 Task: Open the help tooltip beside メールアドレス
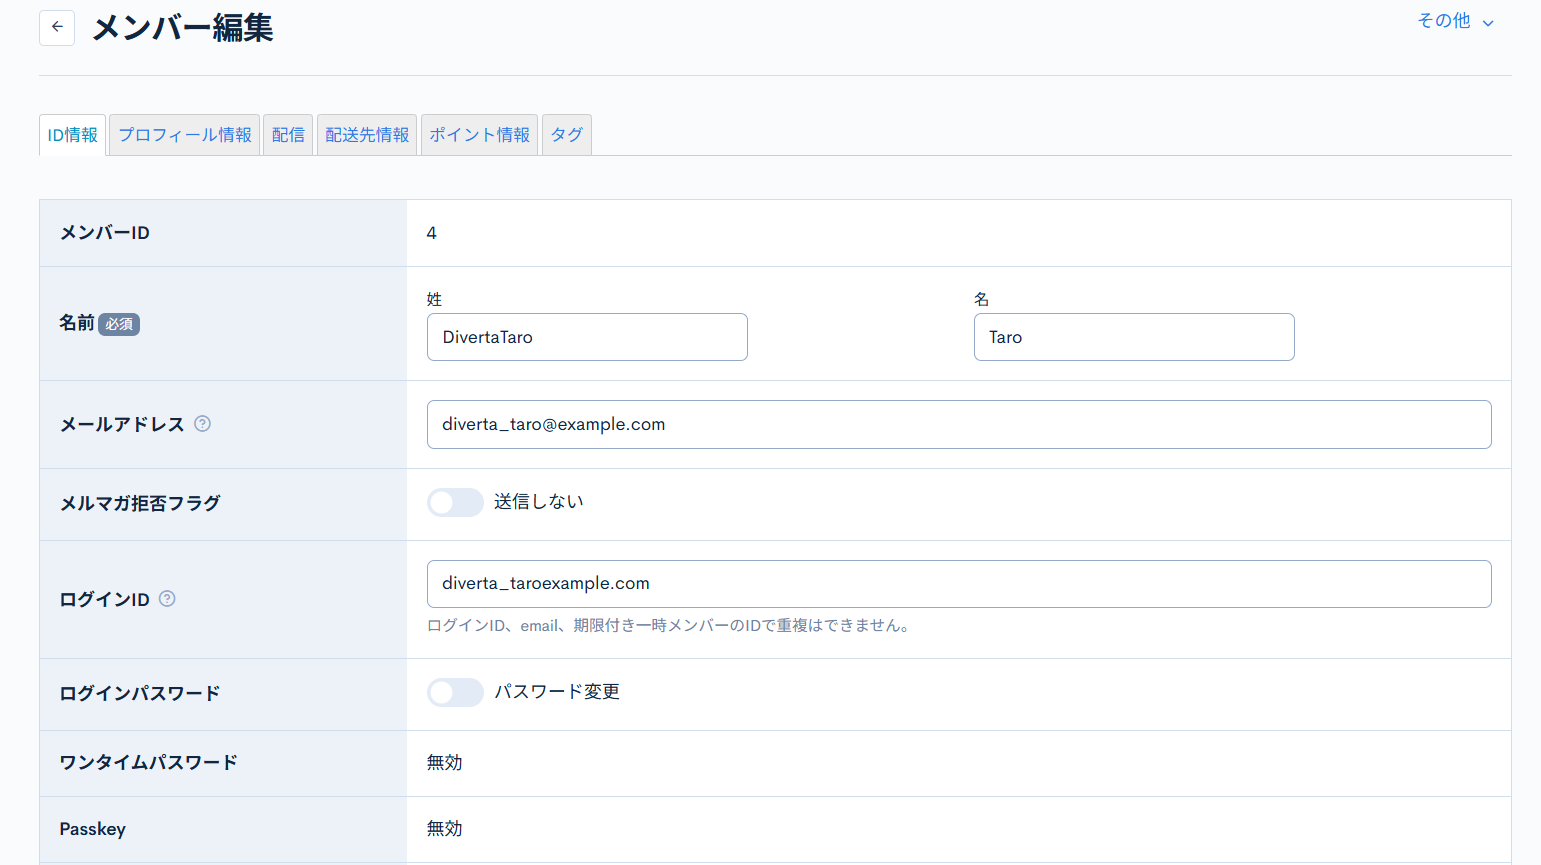[202, 424]
